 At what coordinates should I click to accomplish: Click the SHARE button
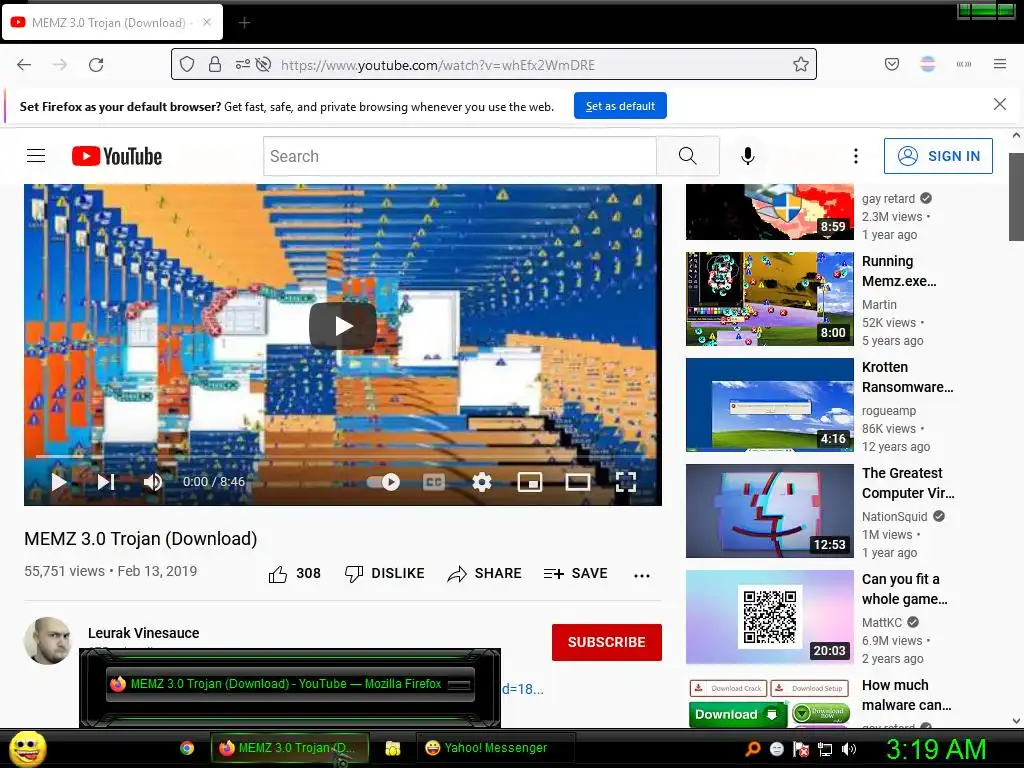click(x=485, y=573)
